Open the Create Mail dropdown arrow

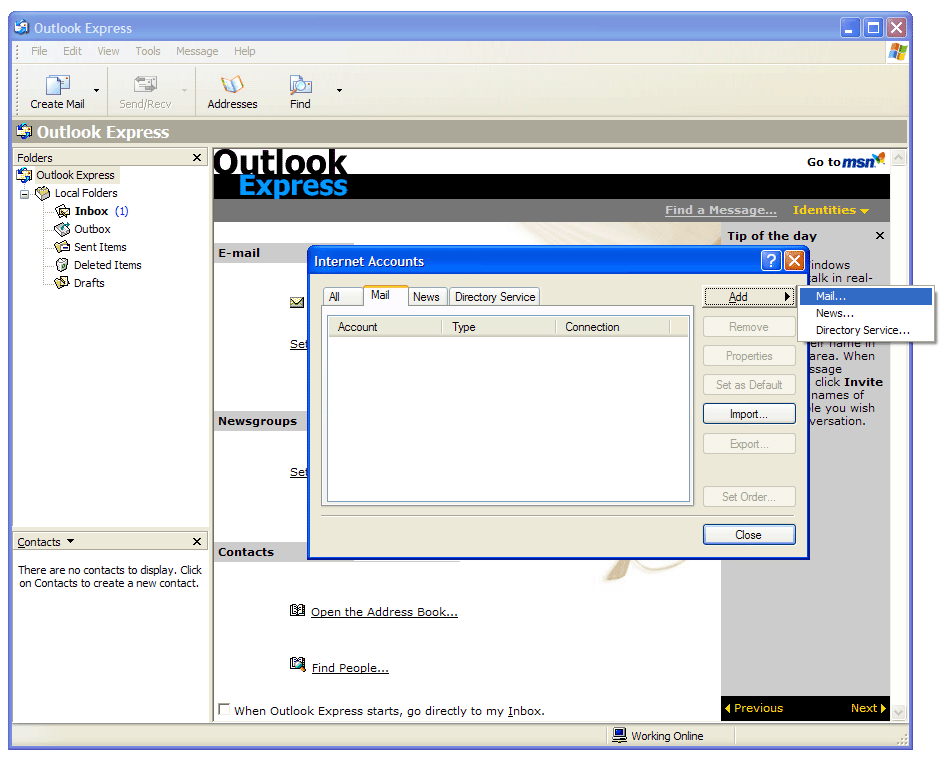pyautogui.click(x=96, y=90)
